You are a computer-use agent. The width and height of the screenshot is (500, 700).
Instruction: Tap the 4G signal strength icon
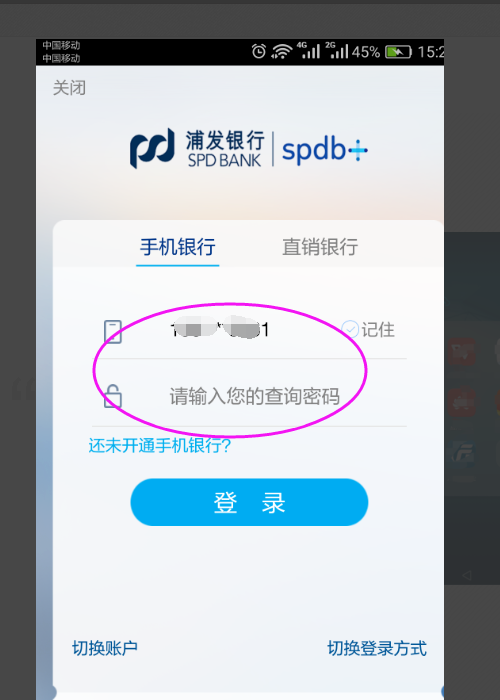tap(308, 50)
